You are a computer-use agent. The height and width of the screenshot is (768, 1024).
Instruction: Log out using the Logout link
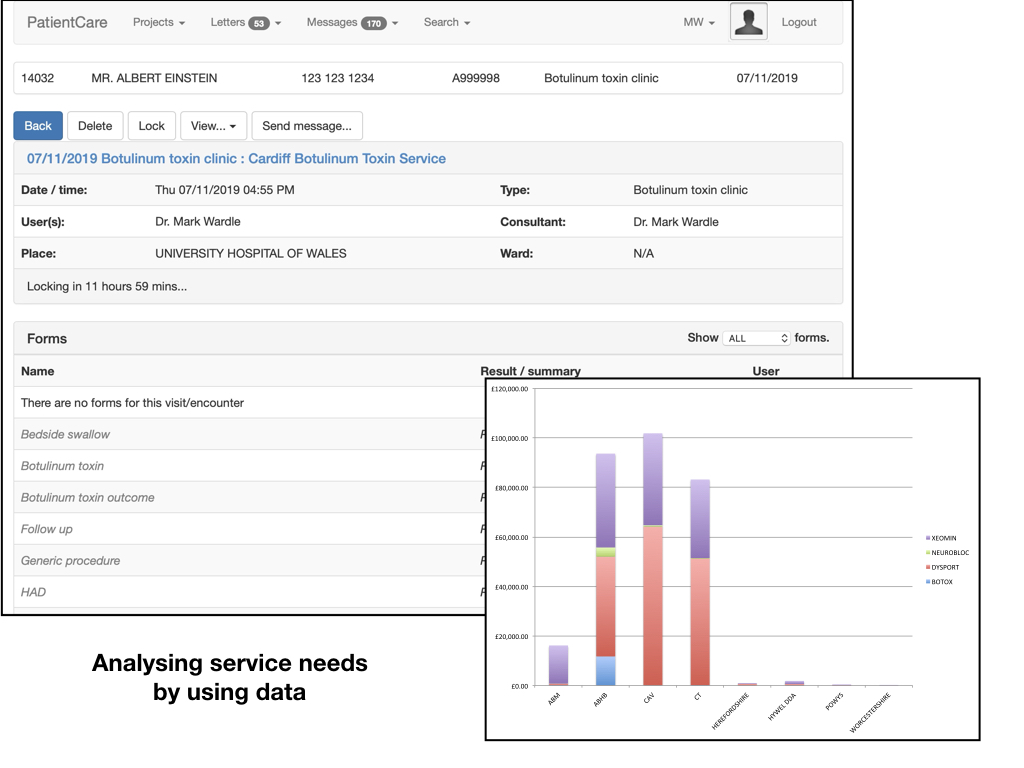coord(798,22)
